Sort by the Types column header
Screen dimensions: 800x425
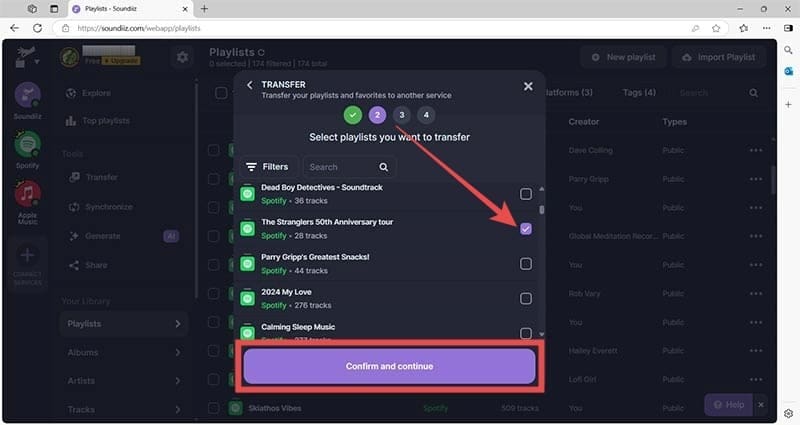pos(674,122)
